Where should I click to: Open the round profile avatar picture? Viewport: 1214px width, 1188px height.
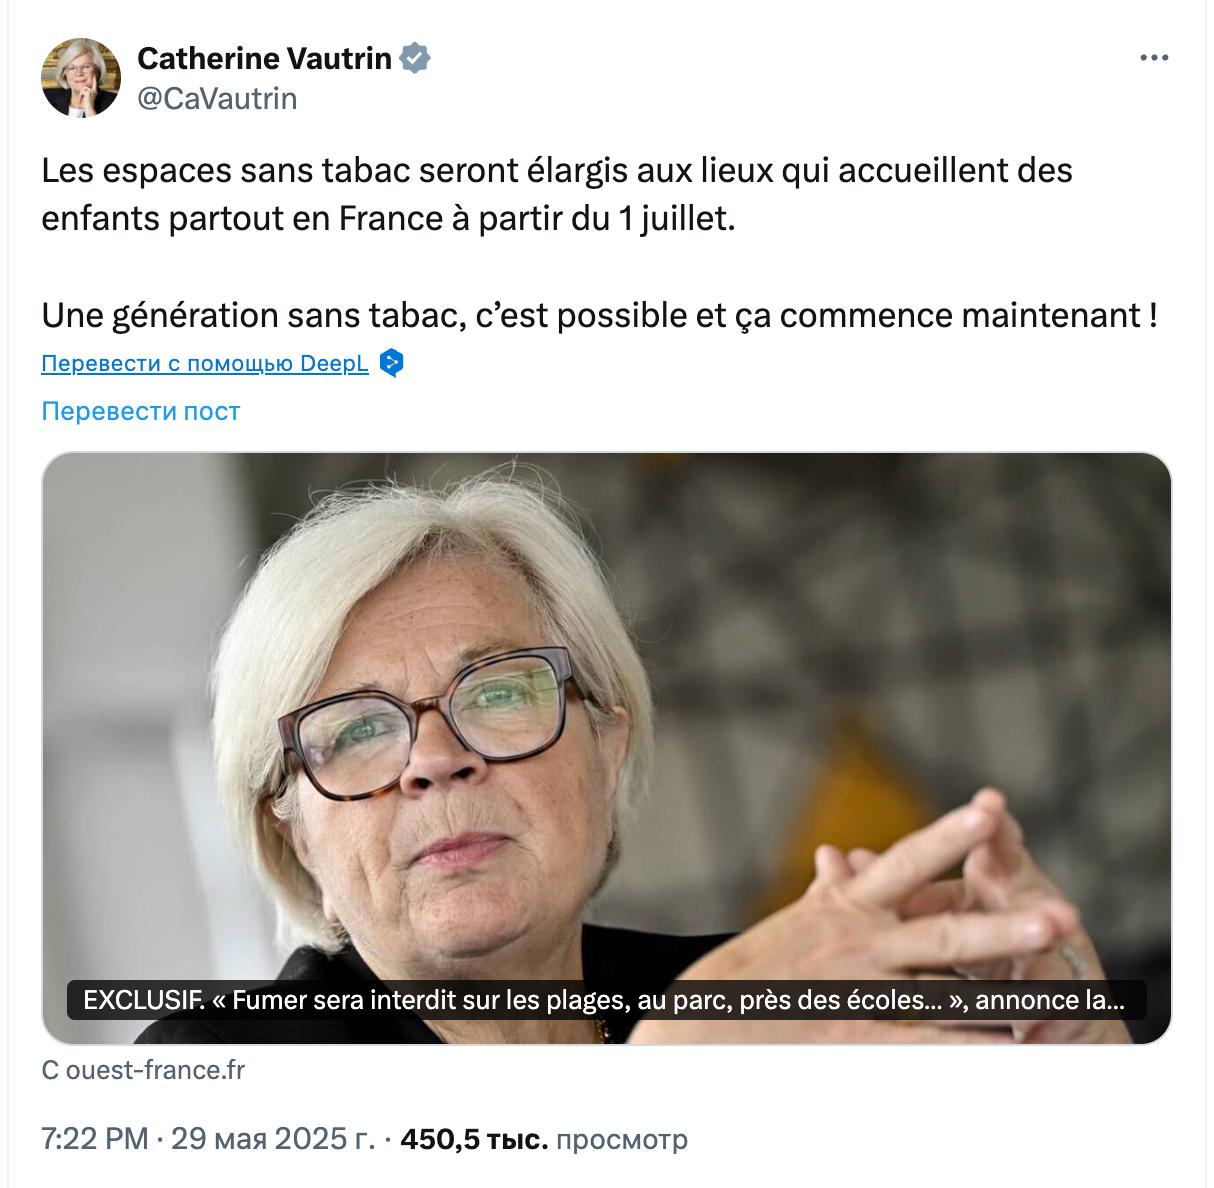[x=80, y=78]
